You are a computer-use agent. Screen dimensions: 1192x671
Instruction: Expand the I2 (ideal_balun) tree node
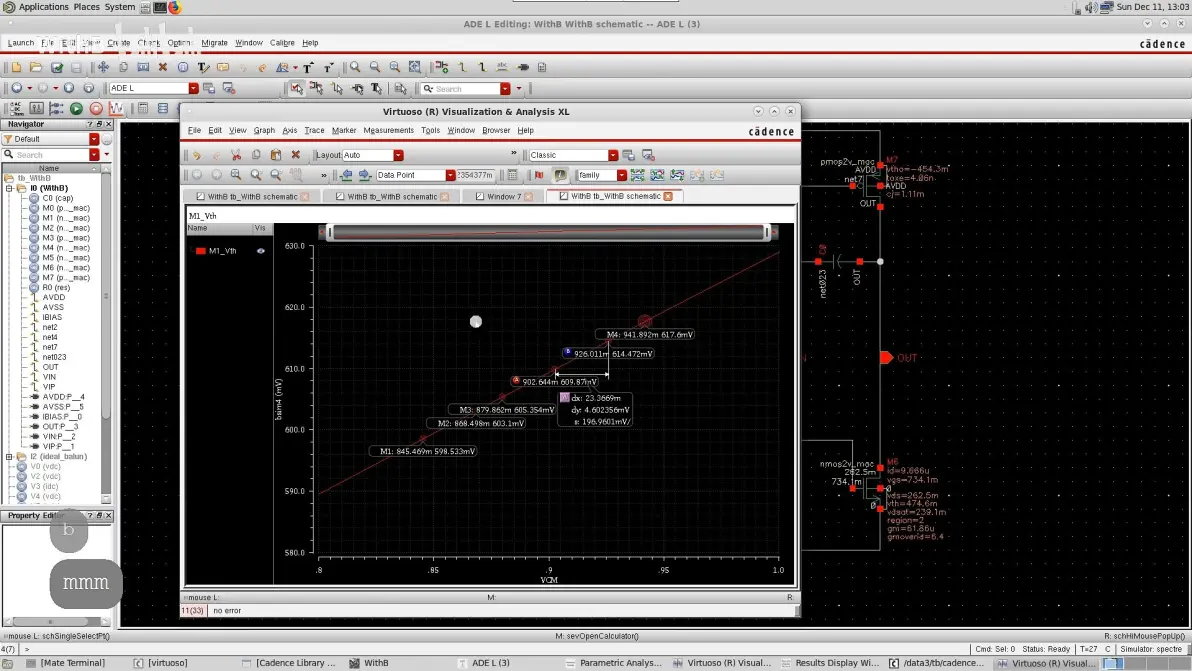coord(9,457)
